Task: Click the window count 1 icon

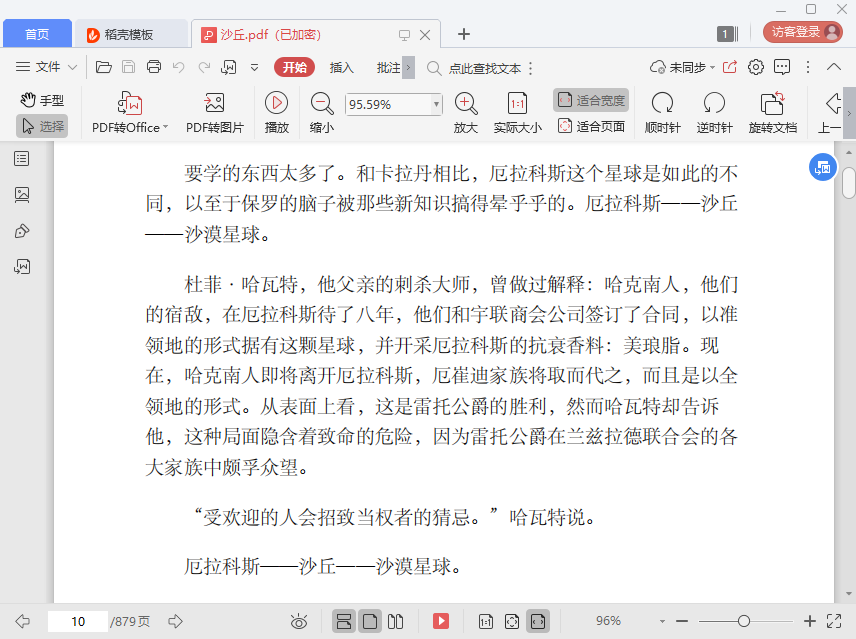Action: pyautogui.click(x=728, y=34)
